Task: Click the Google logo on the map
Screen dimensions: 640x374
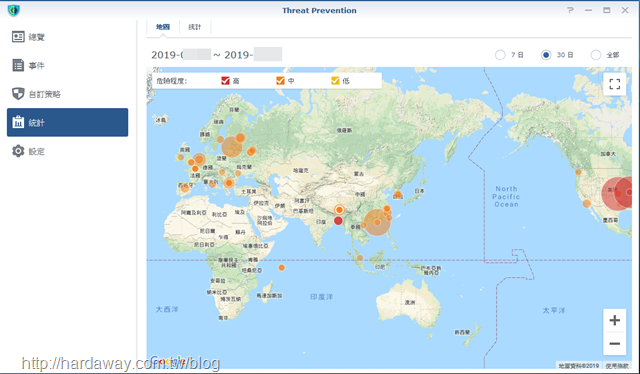Action: (168, 361)
